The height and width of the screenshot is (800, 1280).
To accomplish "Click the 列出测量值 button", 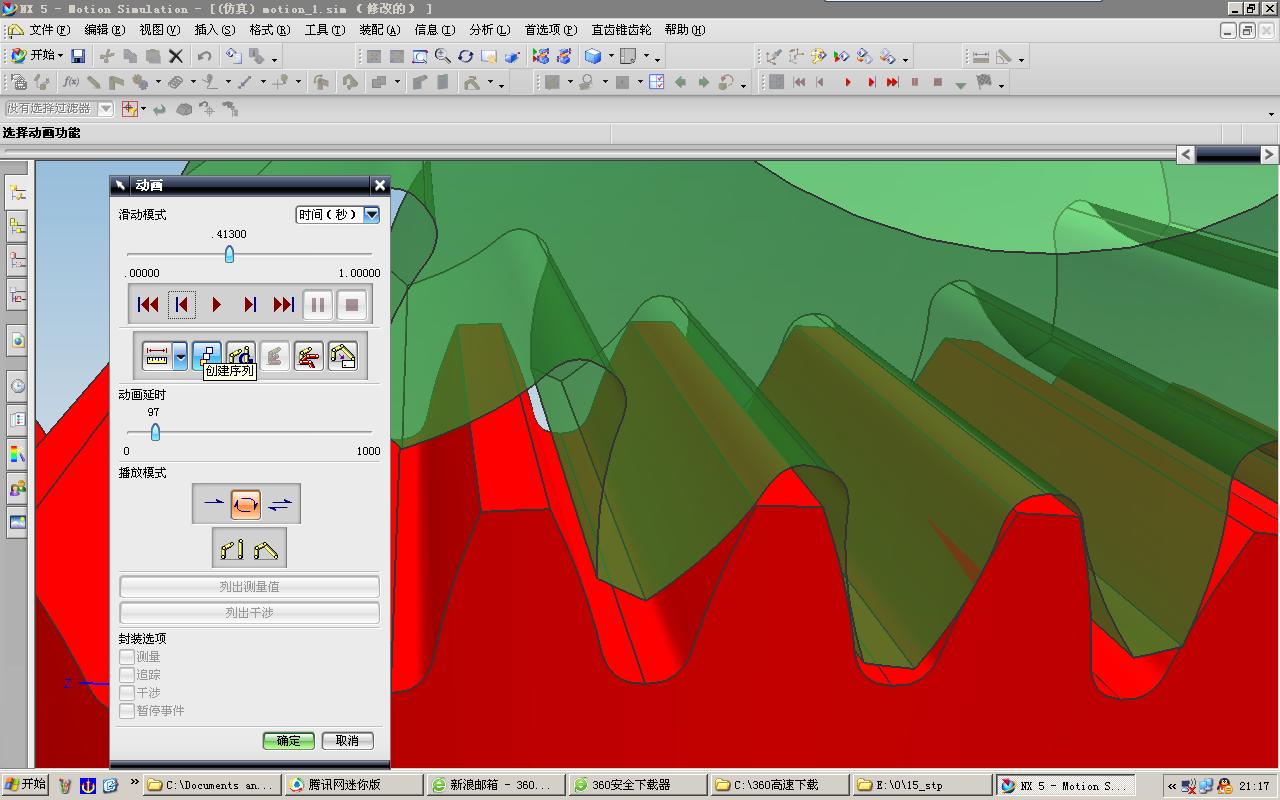I will [x=249, y=587].
